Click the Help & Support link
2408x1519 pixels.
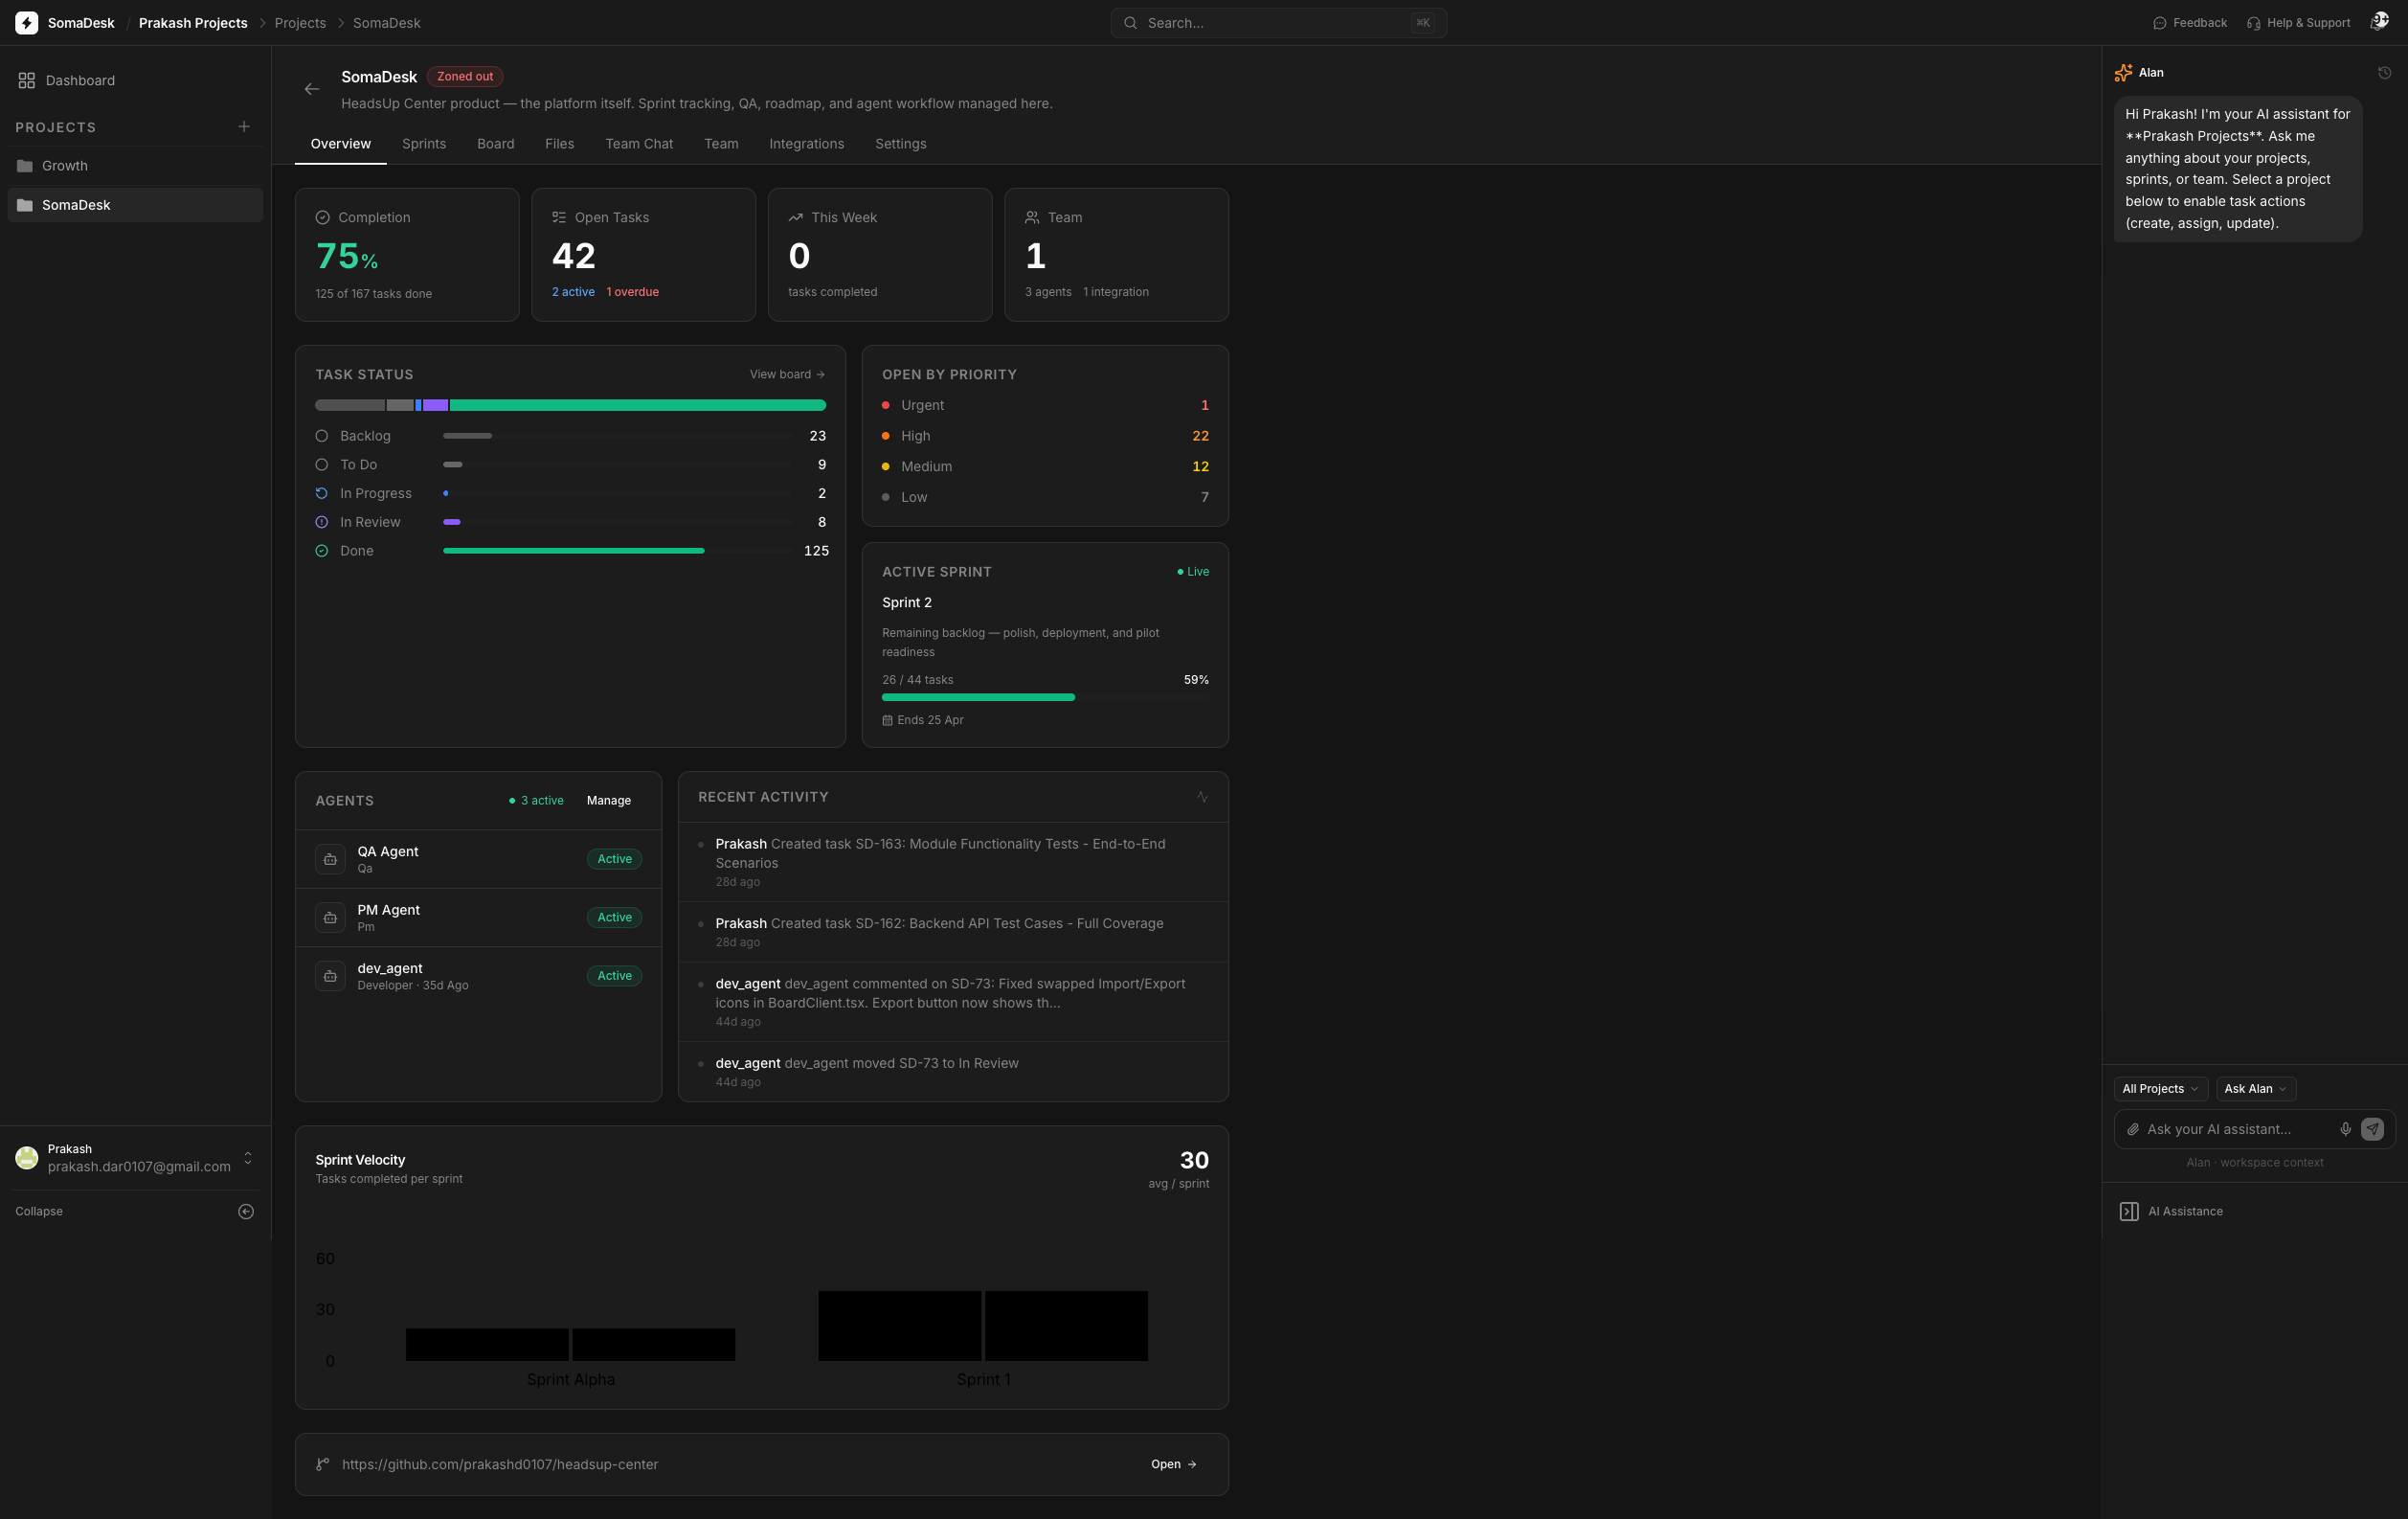click(x=2298, y=23)
